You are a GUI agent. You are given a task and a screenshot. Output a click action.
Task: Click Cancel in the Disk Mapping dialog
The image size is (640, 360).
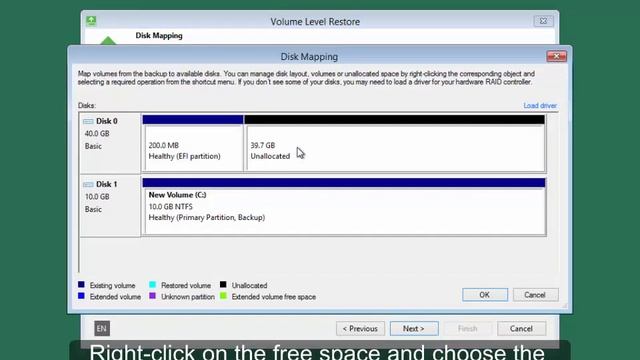pos(535,295)
